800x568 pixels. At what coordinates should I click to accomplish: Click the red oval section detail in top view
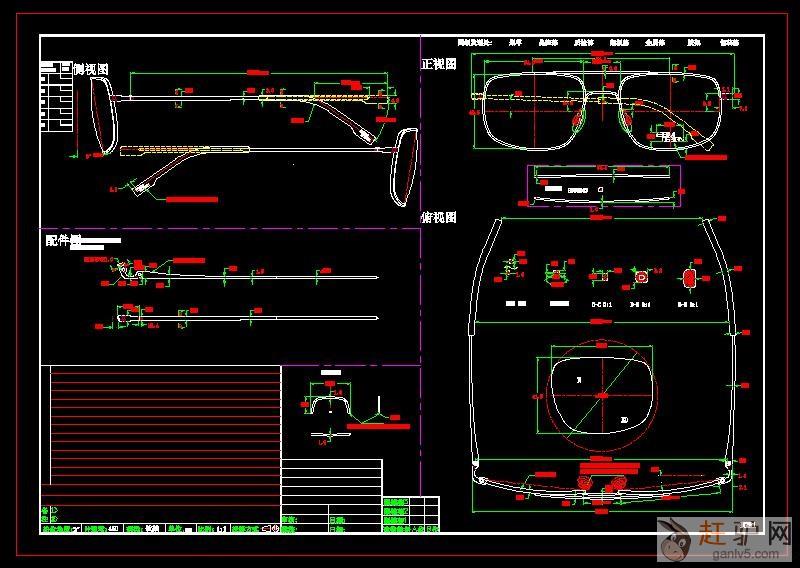(689, 276)
